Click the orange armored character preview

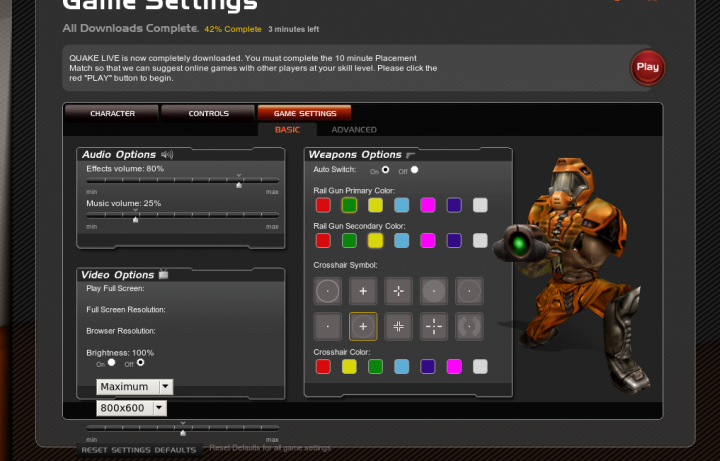pyautogui.click(x=574, y=273)
